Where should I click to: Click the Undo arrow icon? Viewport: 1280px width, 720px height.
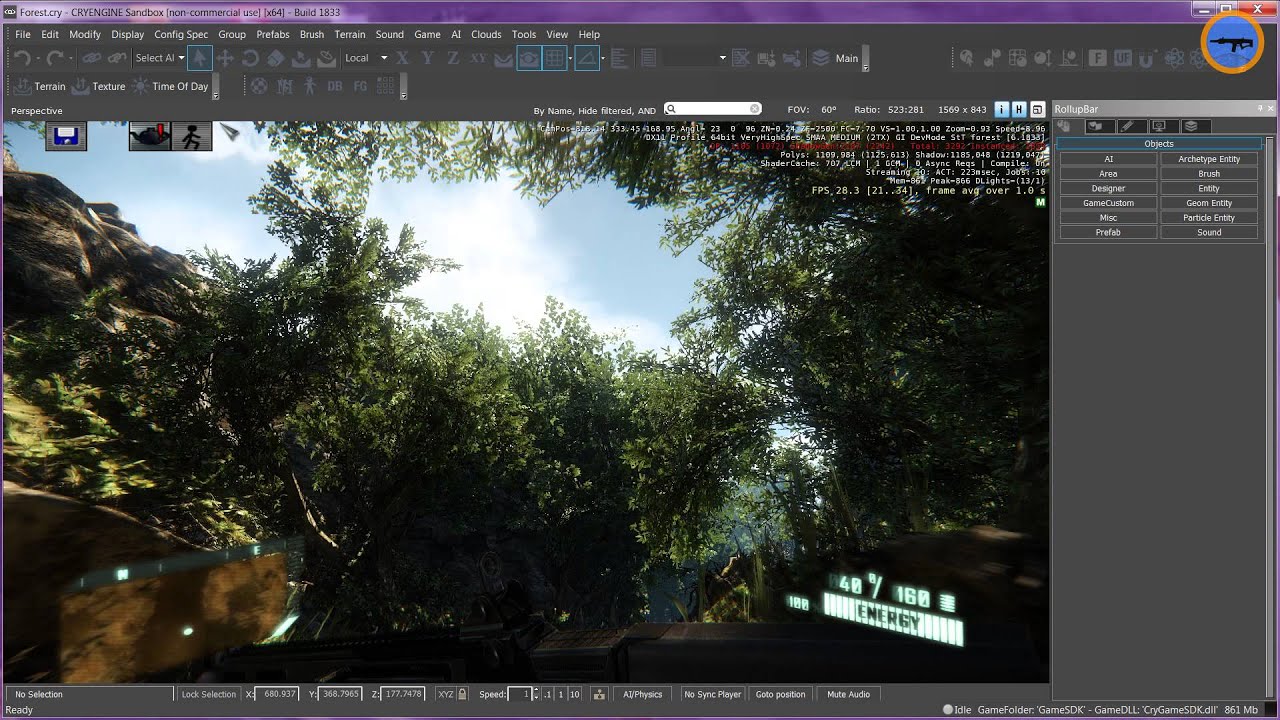(x=21, y=58)
